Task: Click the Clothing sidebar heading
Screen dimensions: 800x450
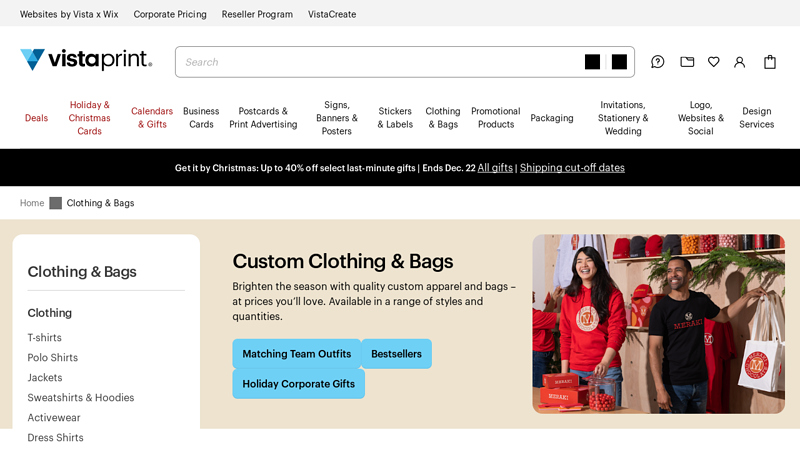Action: [x=49, y=313]
